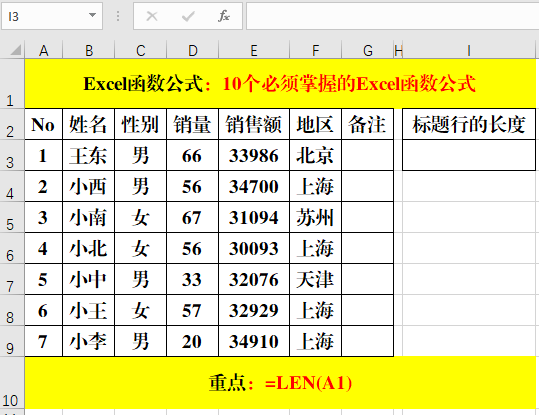Click the sales volume cell '66'
The height and width of the screenshot is (415, 539).
click(x=192, y=155)
